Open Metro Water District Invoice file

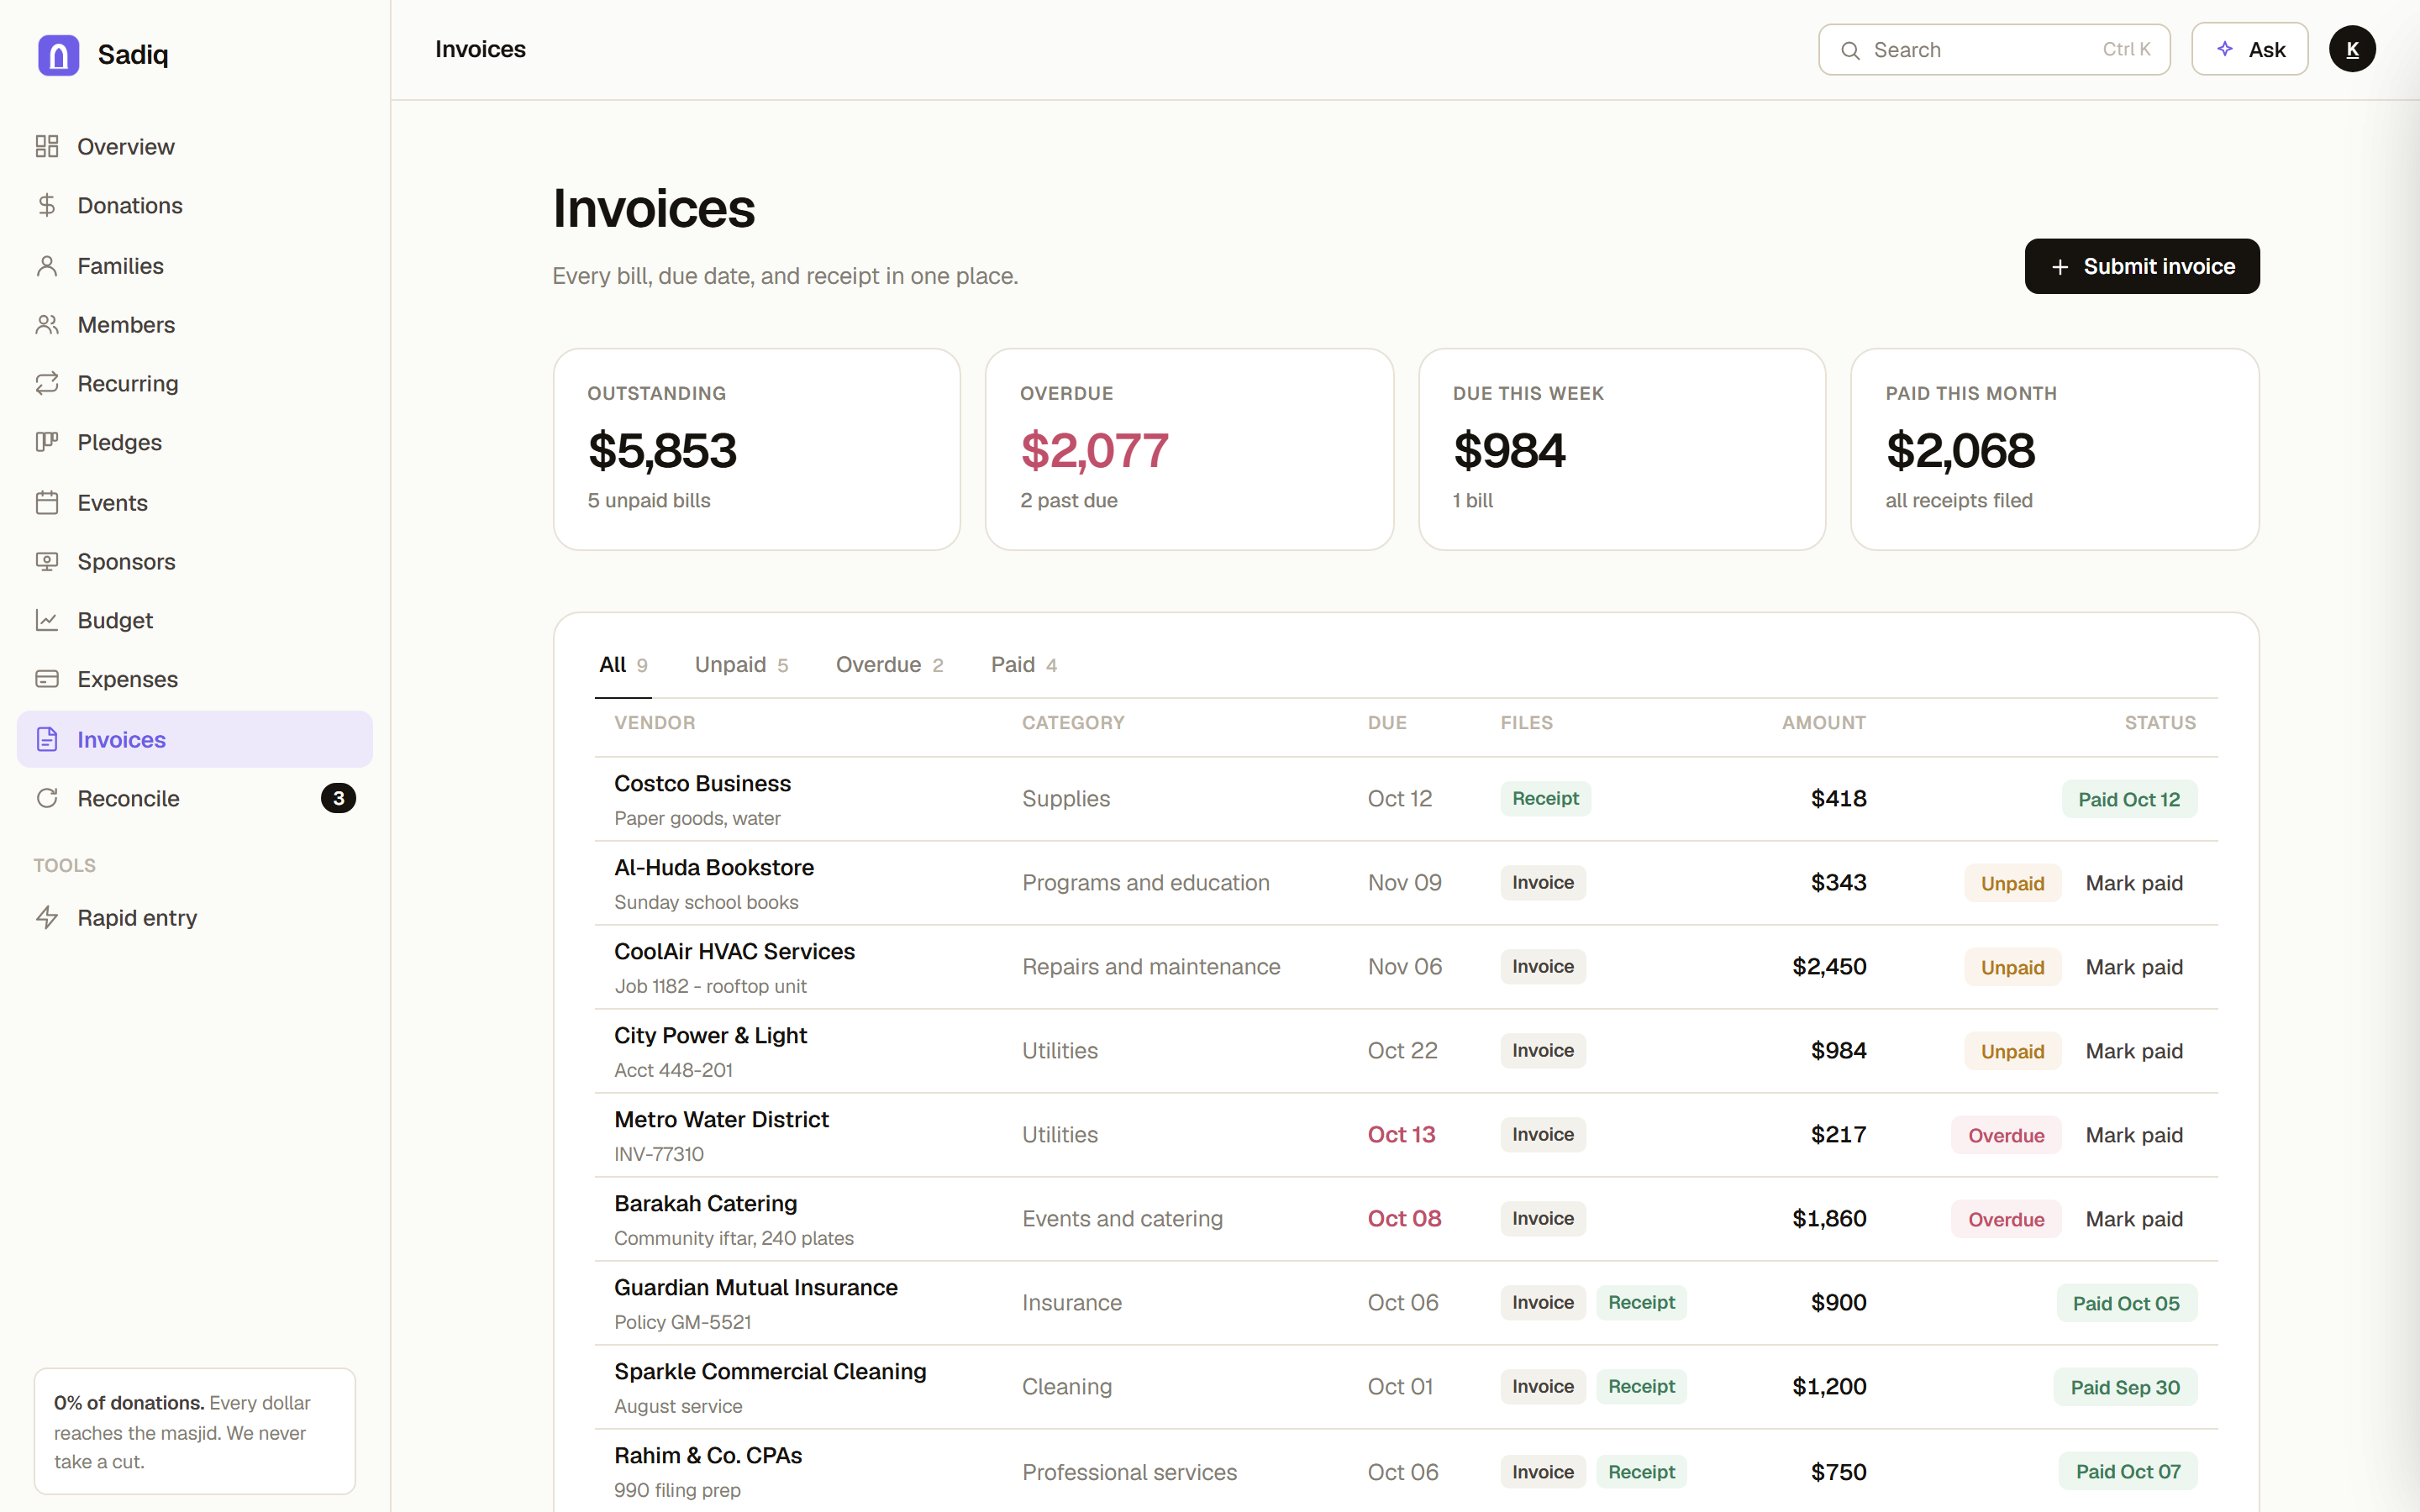point(1543,1135)
